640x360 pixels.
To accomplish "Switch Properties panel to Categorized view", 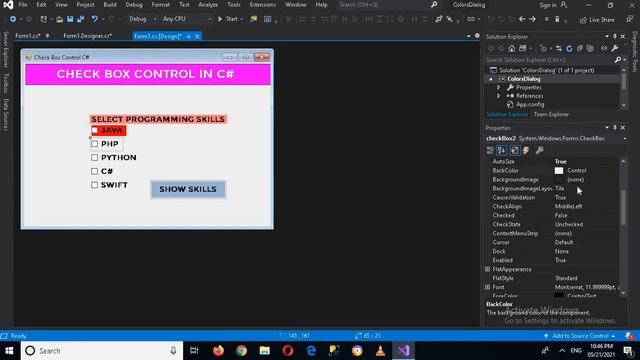I will 490,150.
